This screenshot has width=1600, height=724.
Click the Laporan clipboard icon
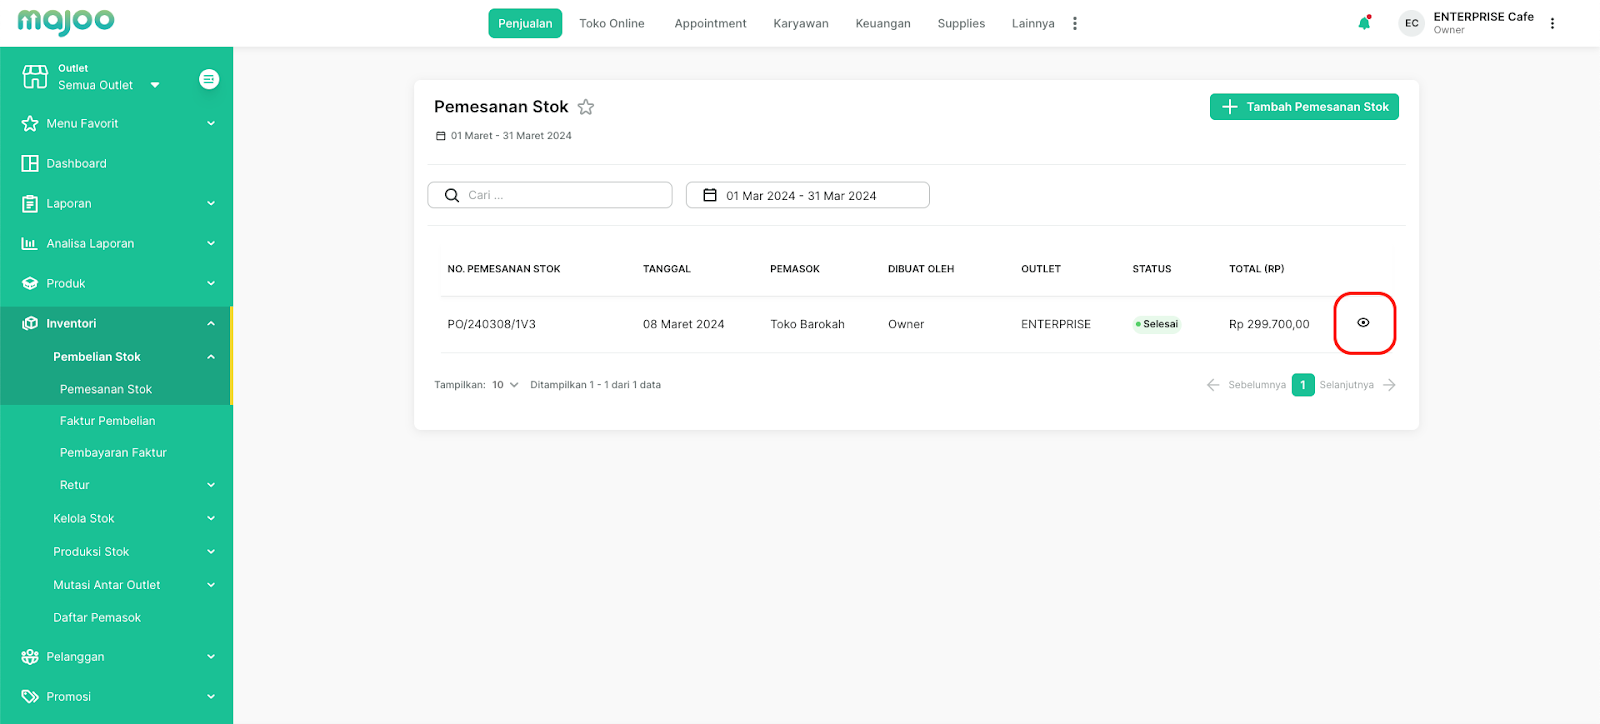30,204
